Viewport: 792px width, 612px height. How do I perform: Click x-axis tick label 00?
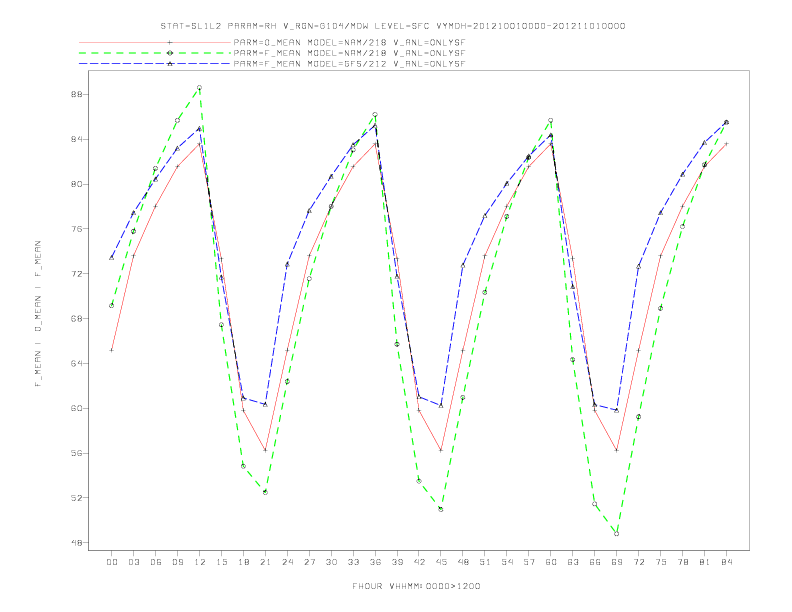click(x=112, y=562)
